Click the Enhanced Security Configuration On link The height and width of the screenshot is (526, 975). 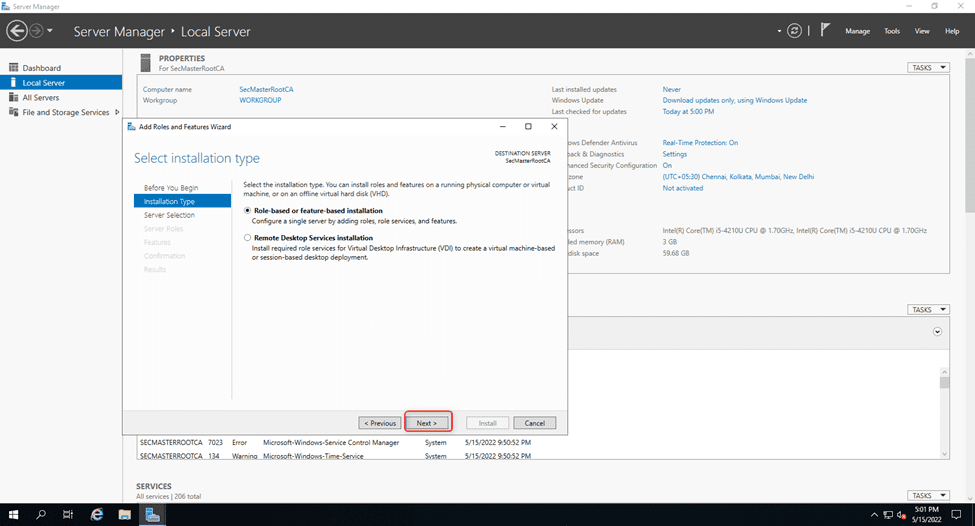coord(667,165)
